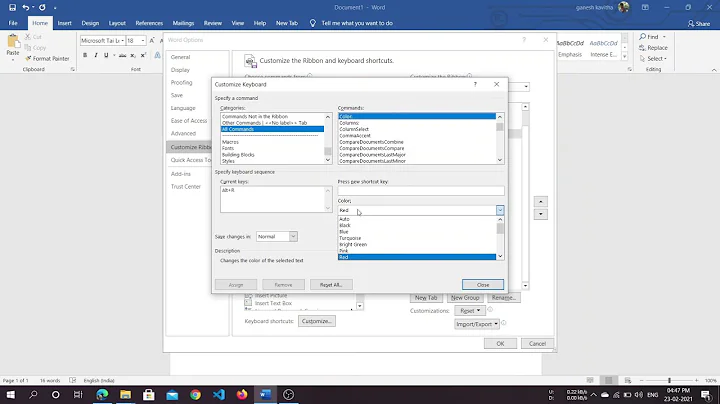Viewport: 720px width, 404px height.
Task: Click the Share button in the ribbon
Action: pyautogui.click(x=698, y=23)
